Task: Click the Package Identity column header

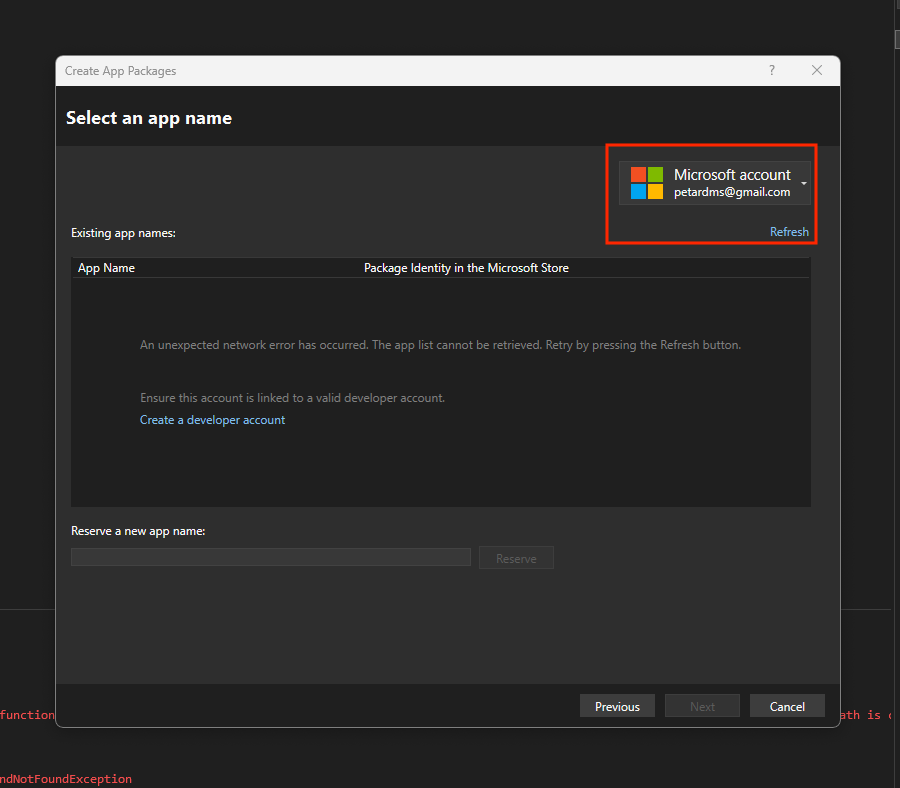Action: coord(466,267)
